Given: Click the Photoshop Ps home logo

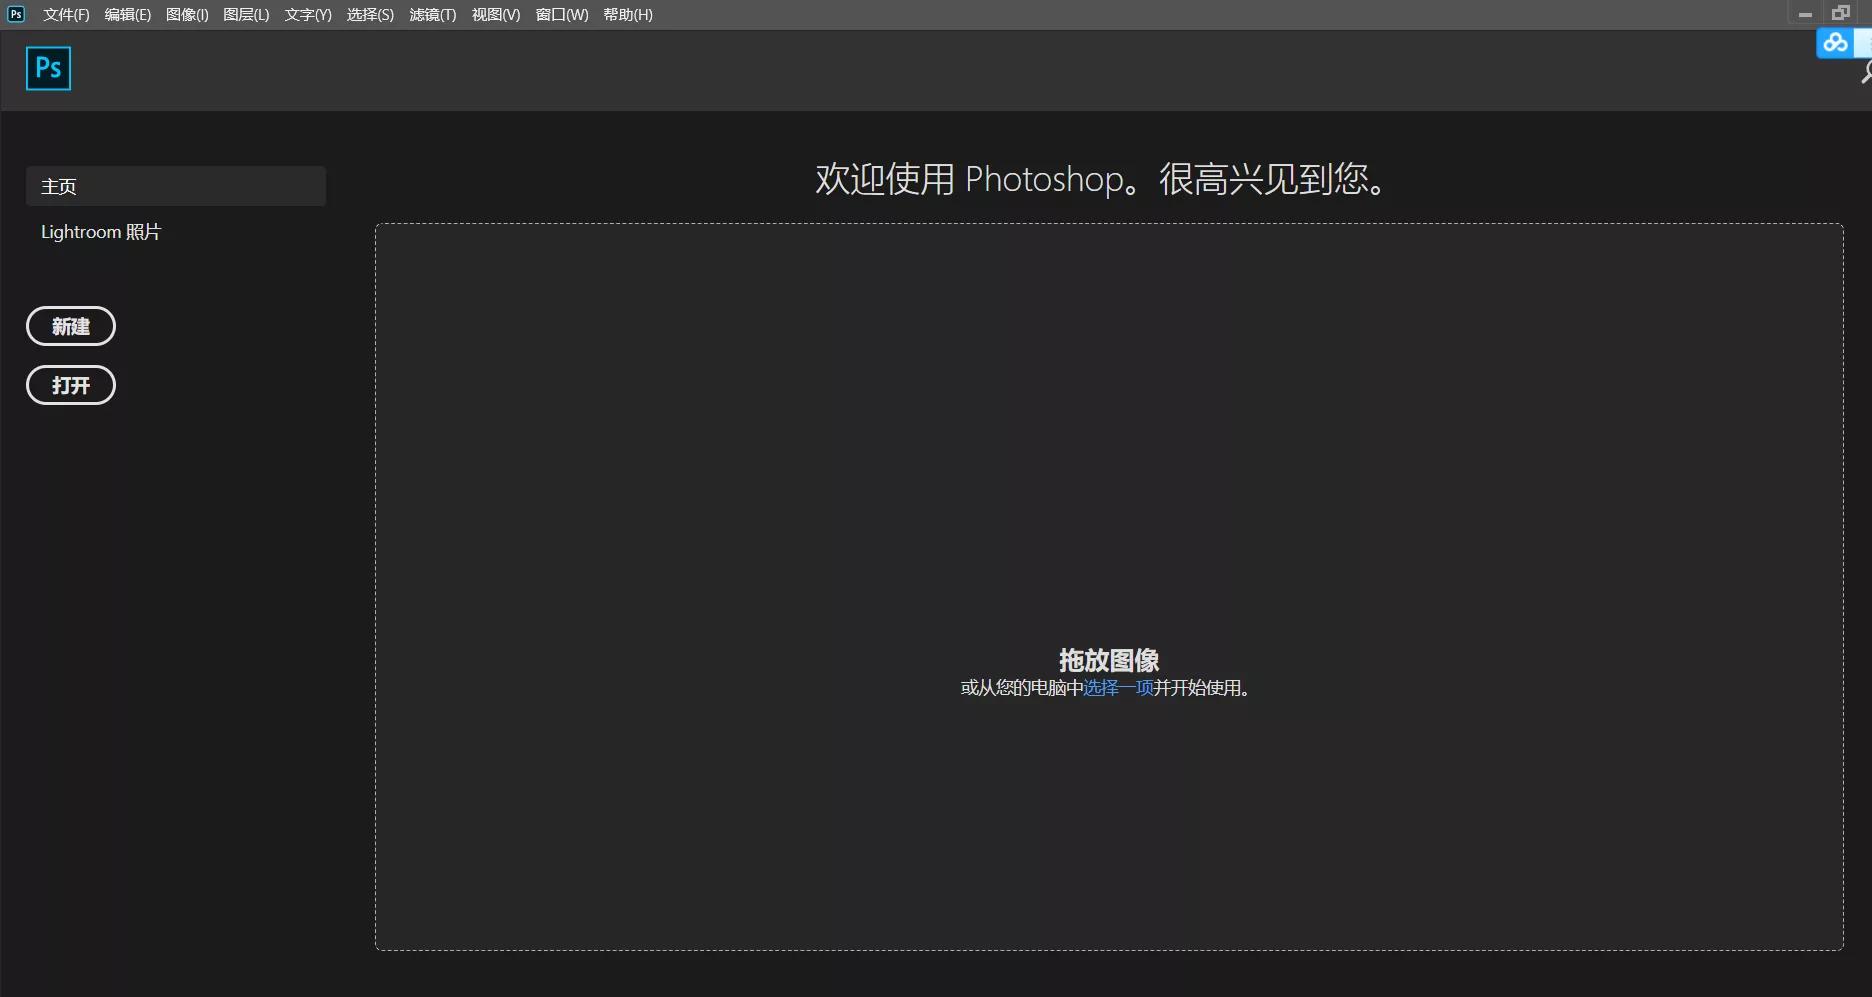Looking at the screenshot, I should [x=48, y=68].
